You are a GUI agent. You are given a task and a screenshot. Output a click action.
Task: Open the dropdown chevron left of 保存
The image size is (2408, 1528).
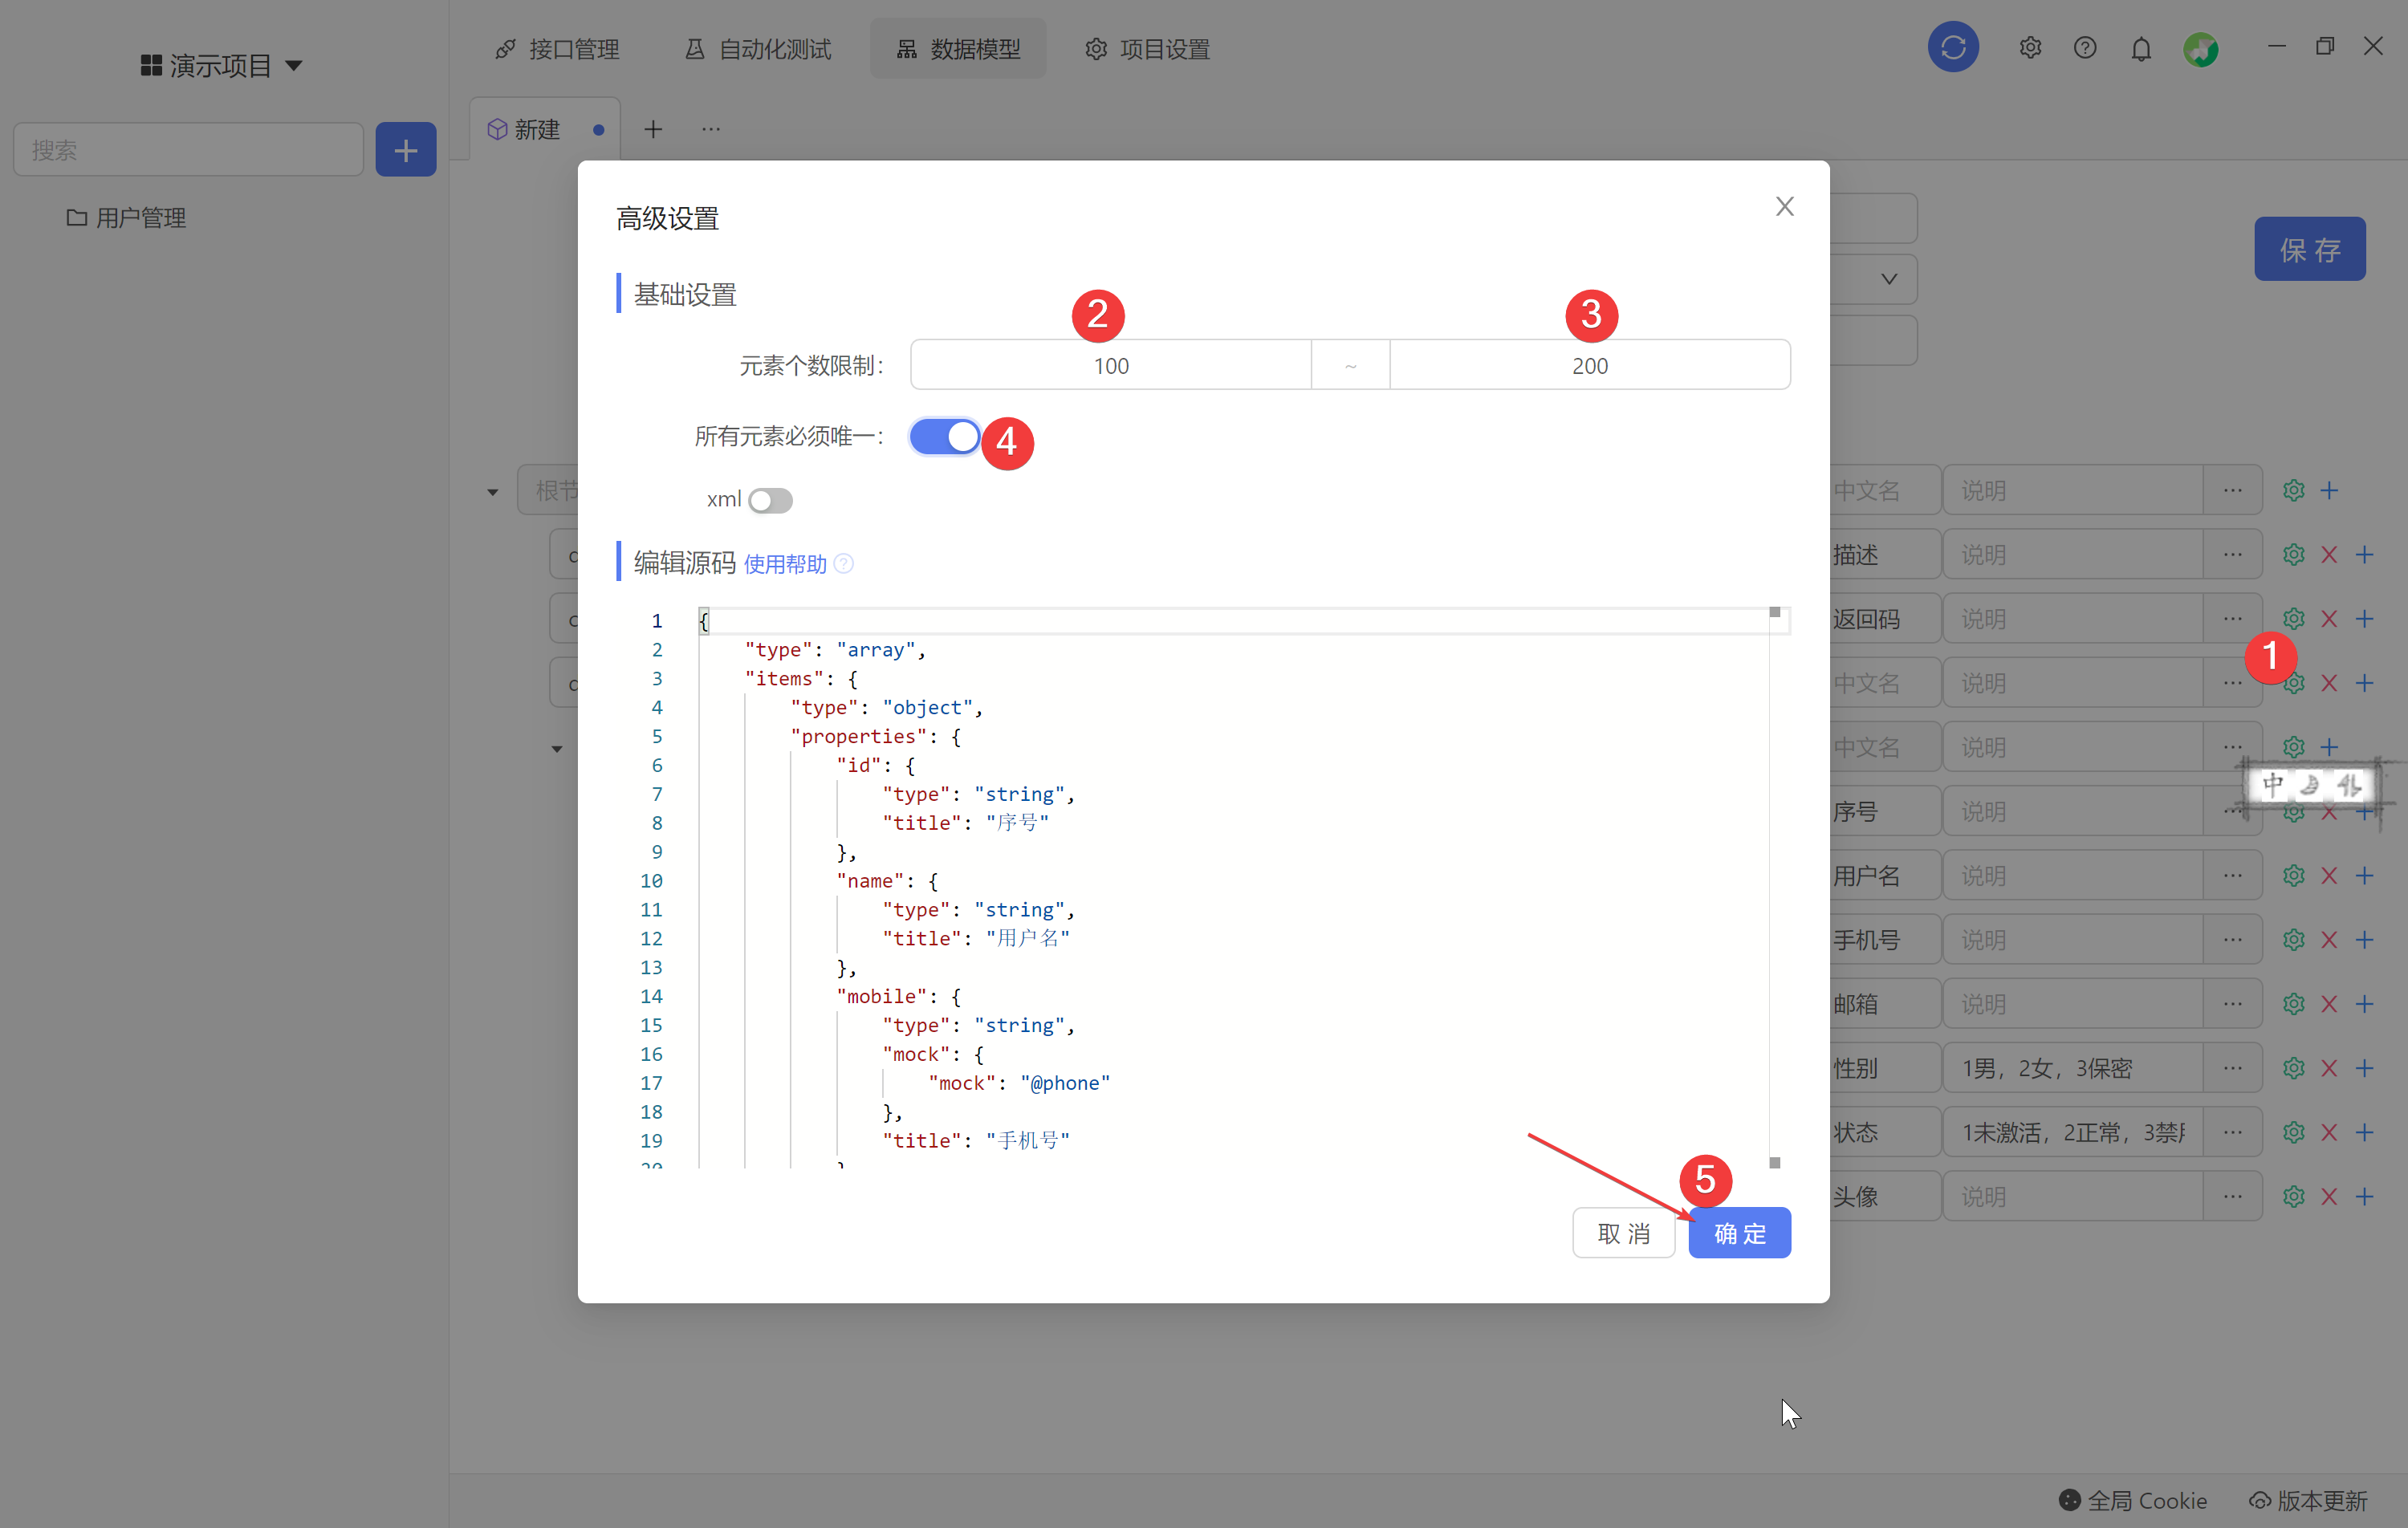pos(1888,279)
